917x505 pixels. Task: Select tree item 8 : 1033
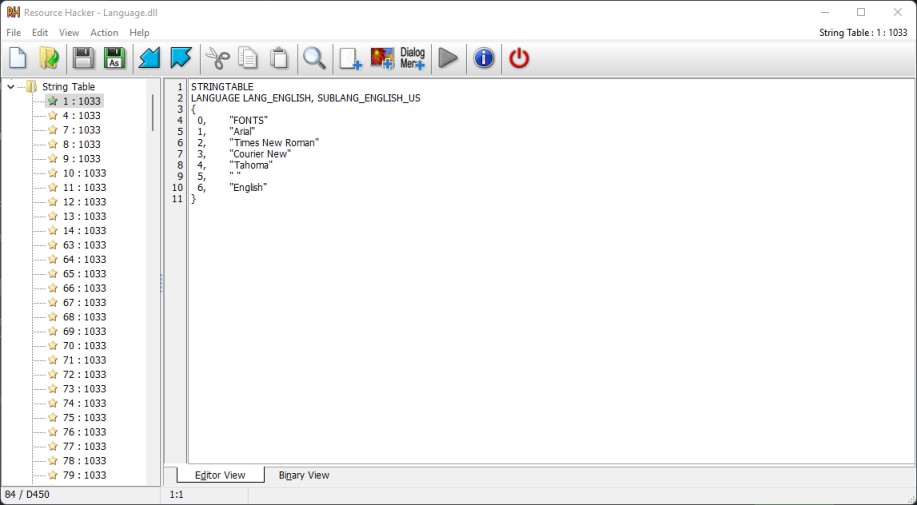pyautogui.click(x=81, y=144)
